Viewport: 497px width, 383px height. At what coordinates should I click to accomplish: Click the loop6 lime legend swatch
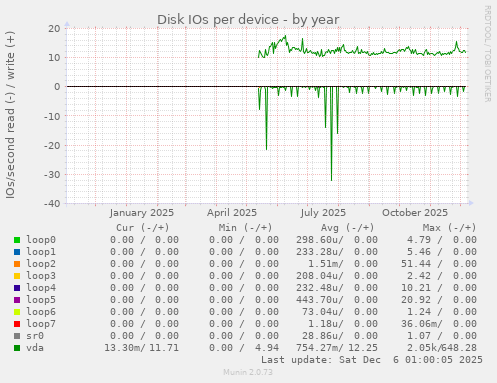[17, 312]
